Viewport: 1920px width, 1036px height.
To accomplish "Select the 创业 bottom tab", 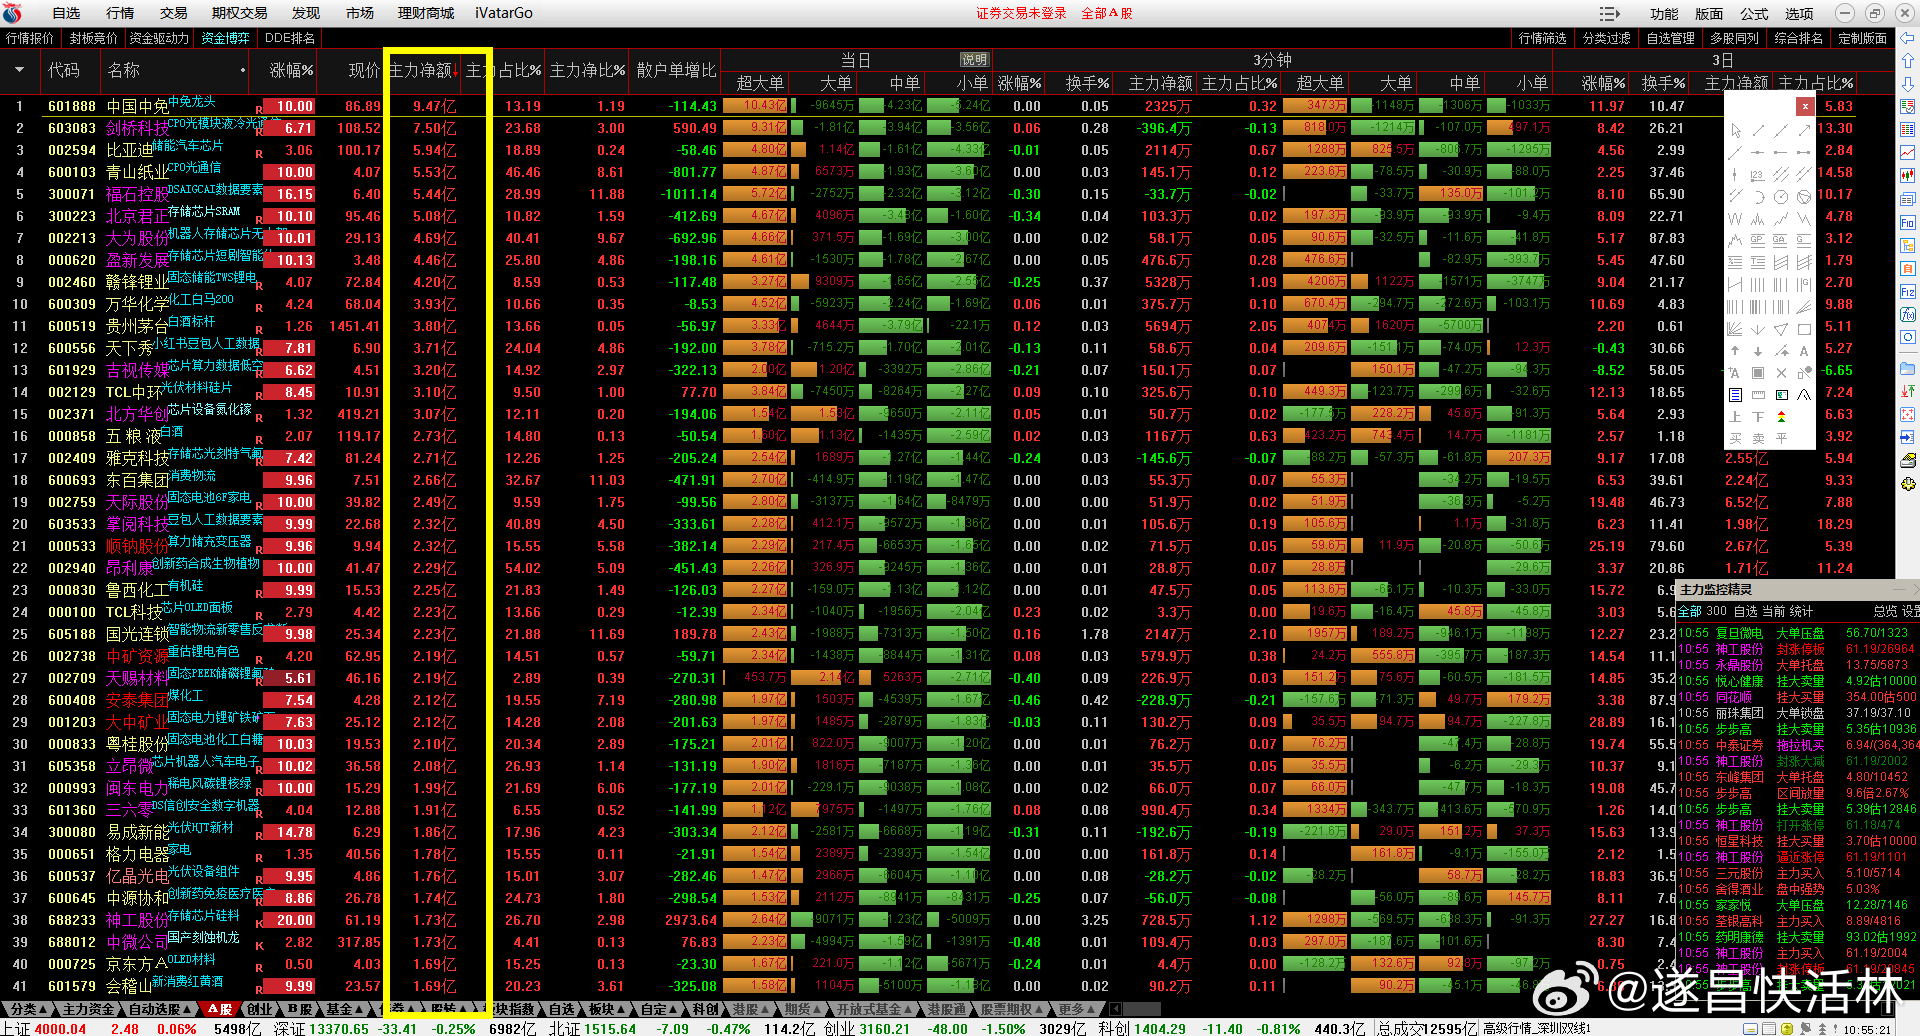I will (x=260, y=1009).
